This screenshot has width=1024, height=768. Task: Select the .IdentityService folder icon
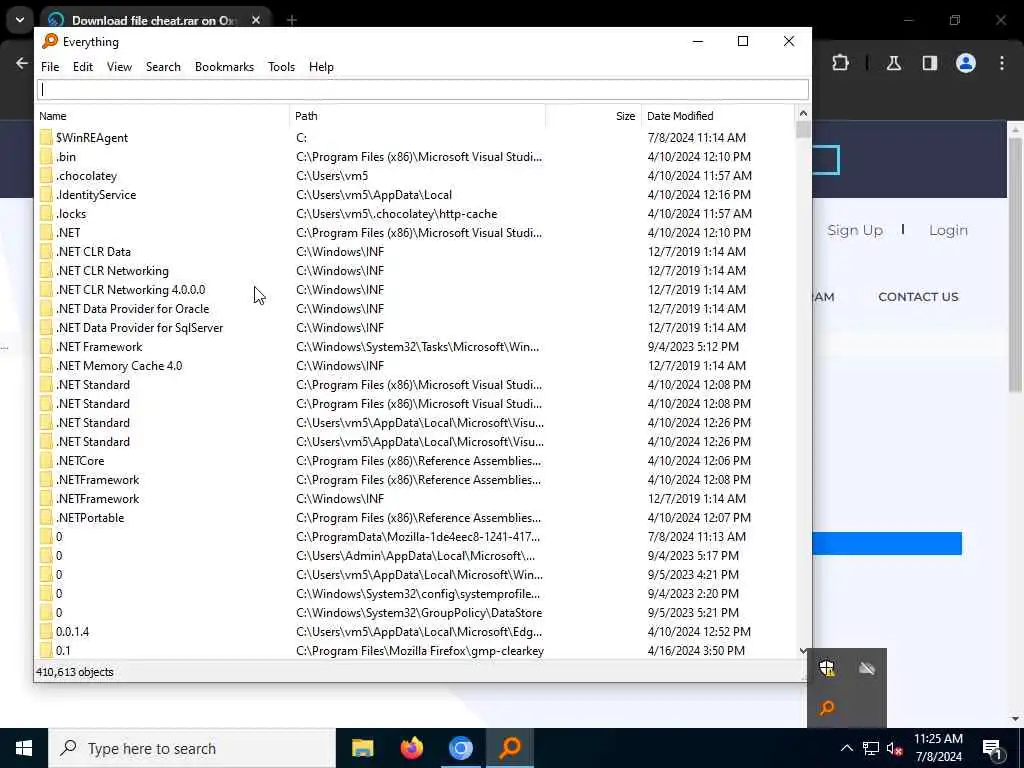pyautogui.click(x=46, y=194)
